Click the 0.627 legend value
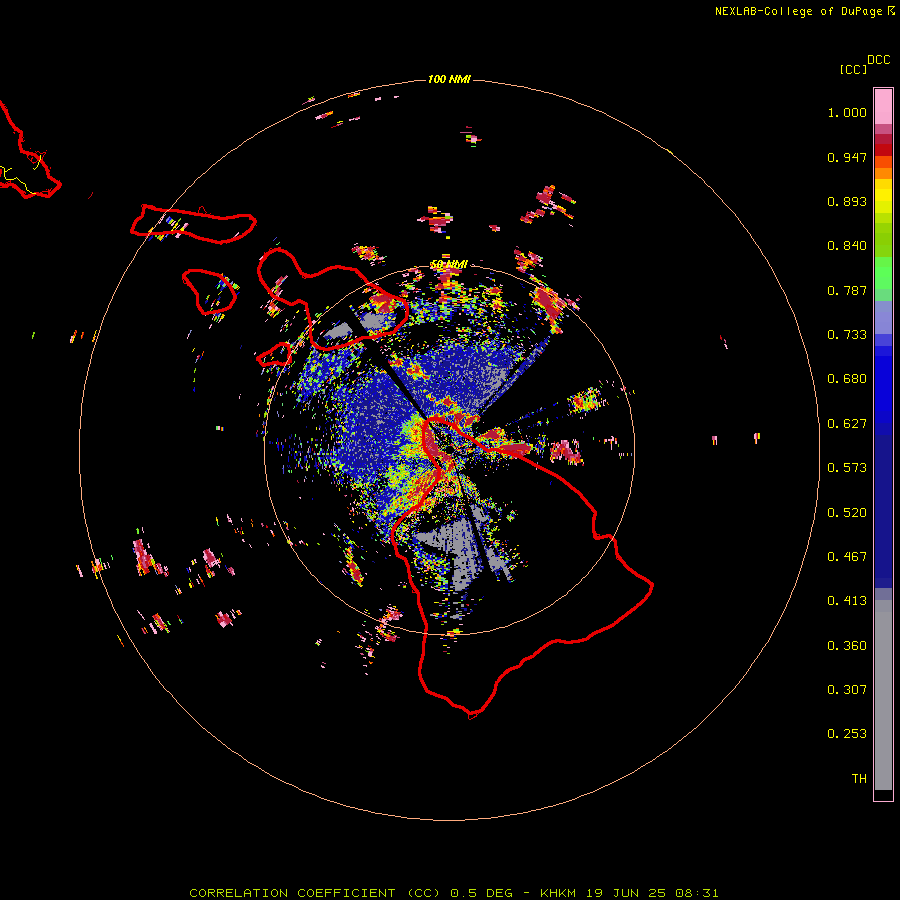The height and width of the screenshot is (900, 900). pos(847,424)
